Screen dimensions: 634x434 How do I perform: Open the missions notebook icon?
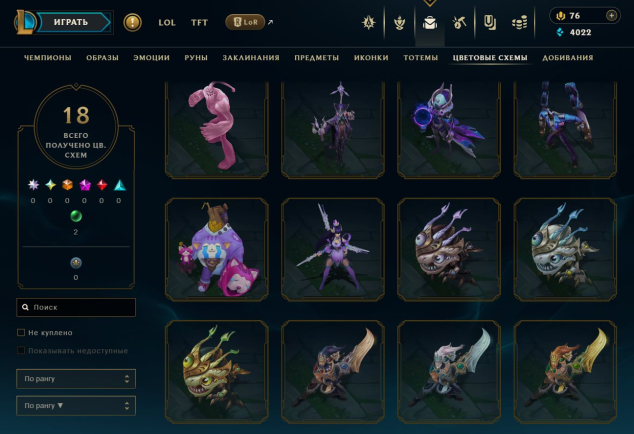[x=490, y=23]
